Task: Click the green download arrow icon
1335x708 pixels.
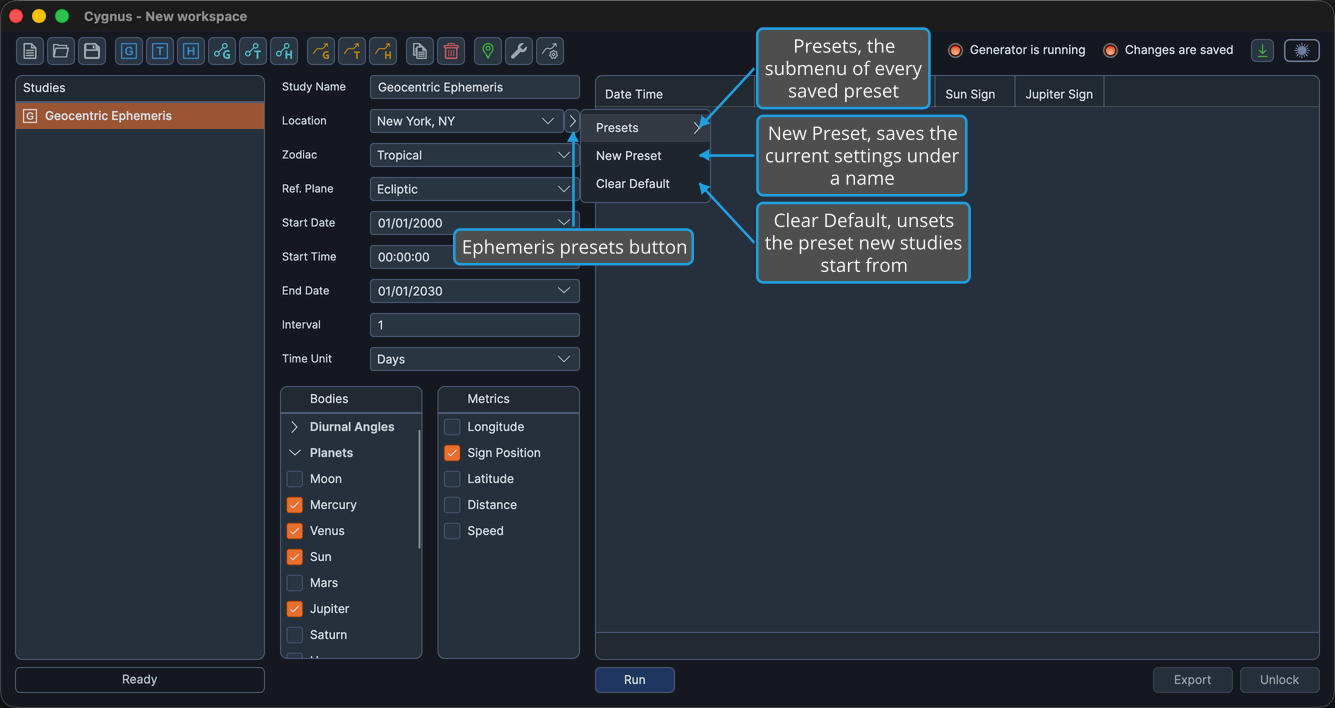Action: (x=1263, y=50)
